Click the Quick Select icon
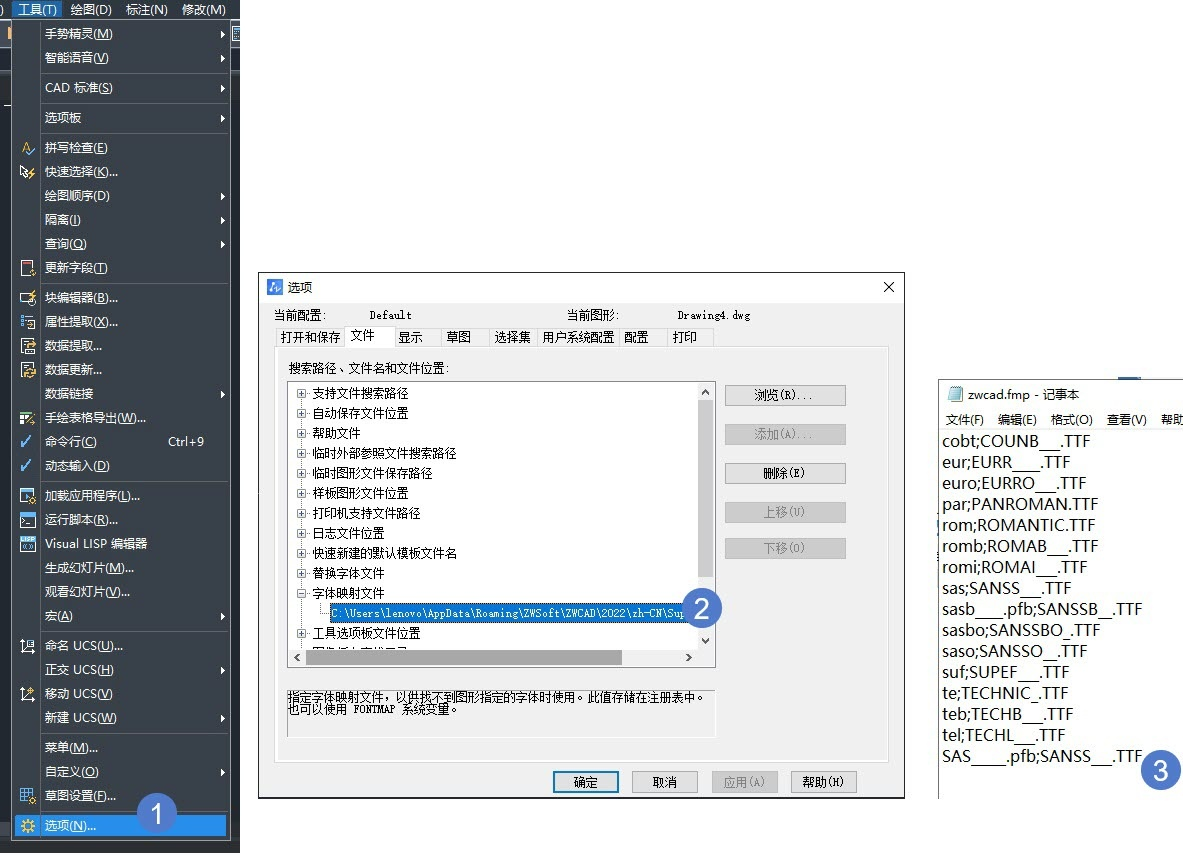Image resolution: width=1183 pixels, height=856 pixels. [27, 172]
